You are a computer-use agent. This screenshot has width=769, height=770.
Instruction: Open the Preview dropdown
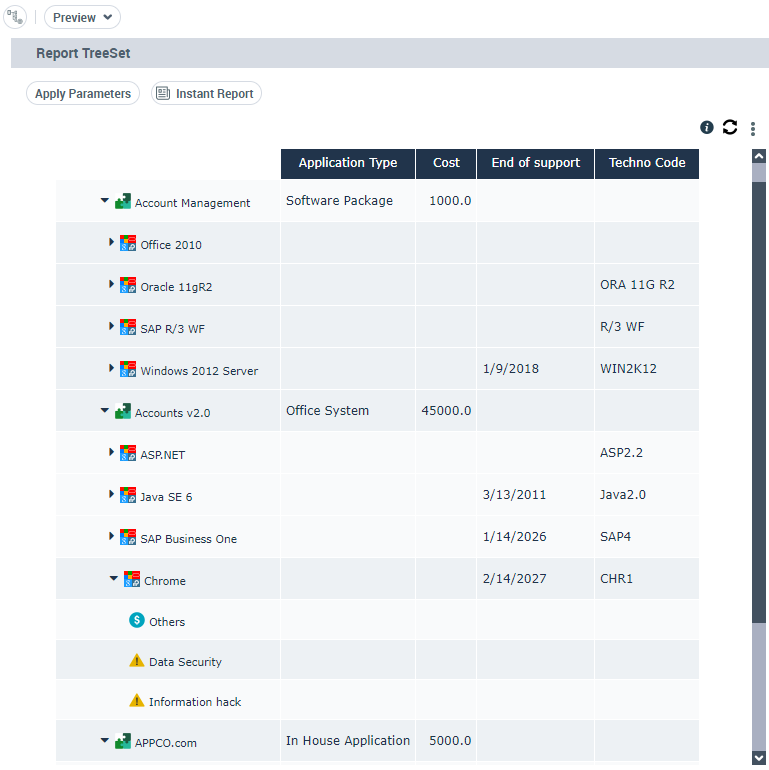click(82, 17)
